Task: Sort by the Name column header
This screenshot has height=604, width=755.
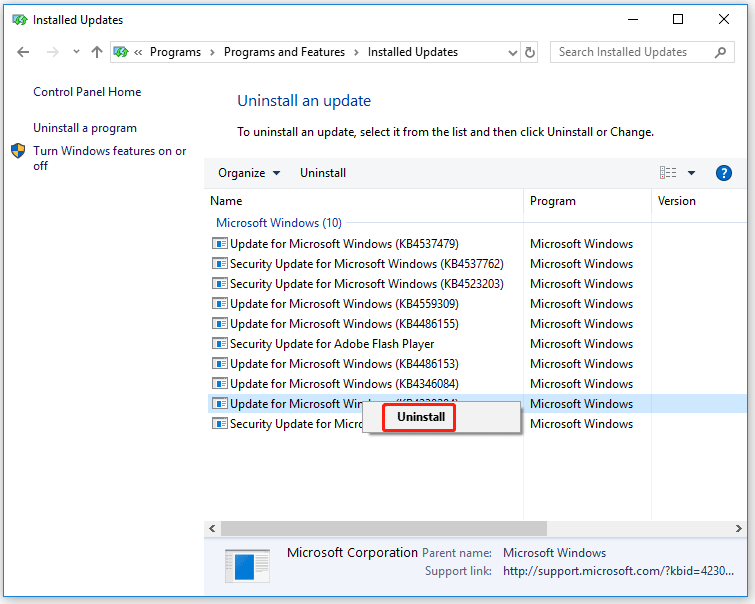Action: coord(226,201)
